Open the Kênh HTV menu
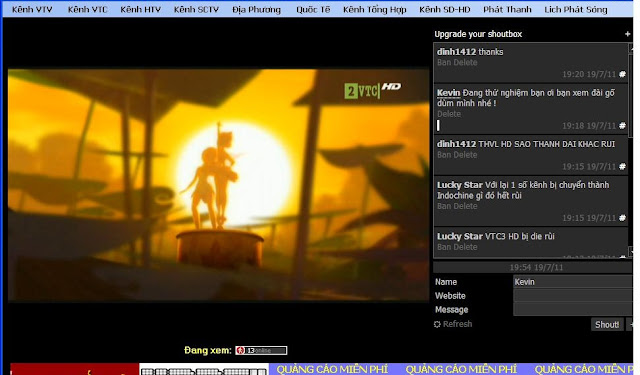The width and height of the screenshot is (640, 375). (x=140, y=9)
